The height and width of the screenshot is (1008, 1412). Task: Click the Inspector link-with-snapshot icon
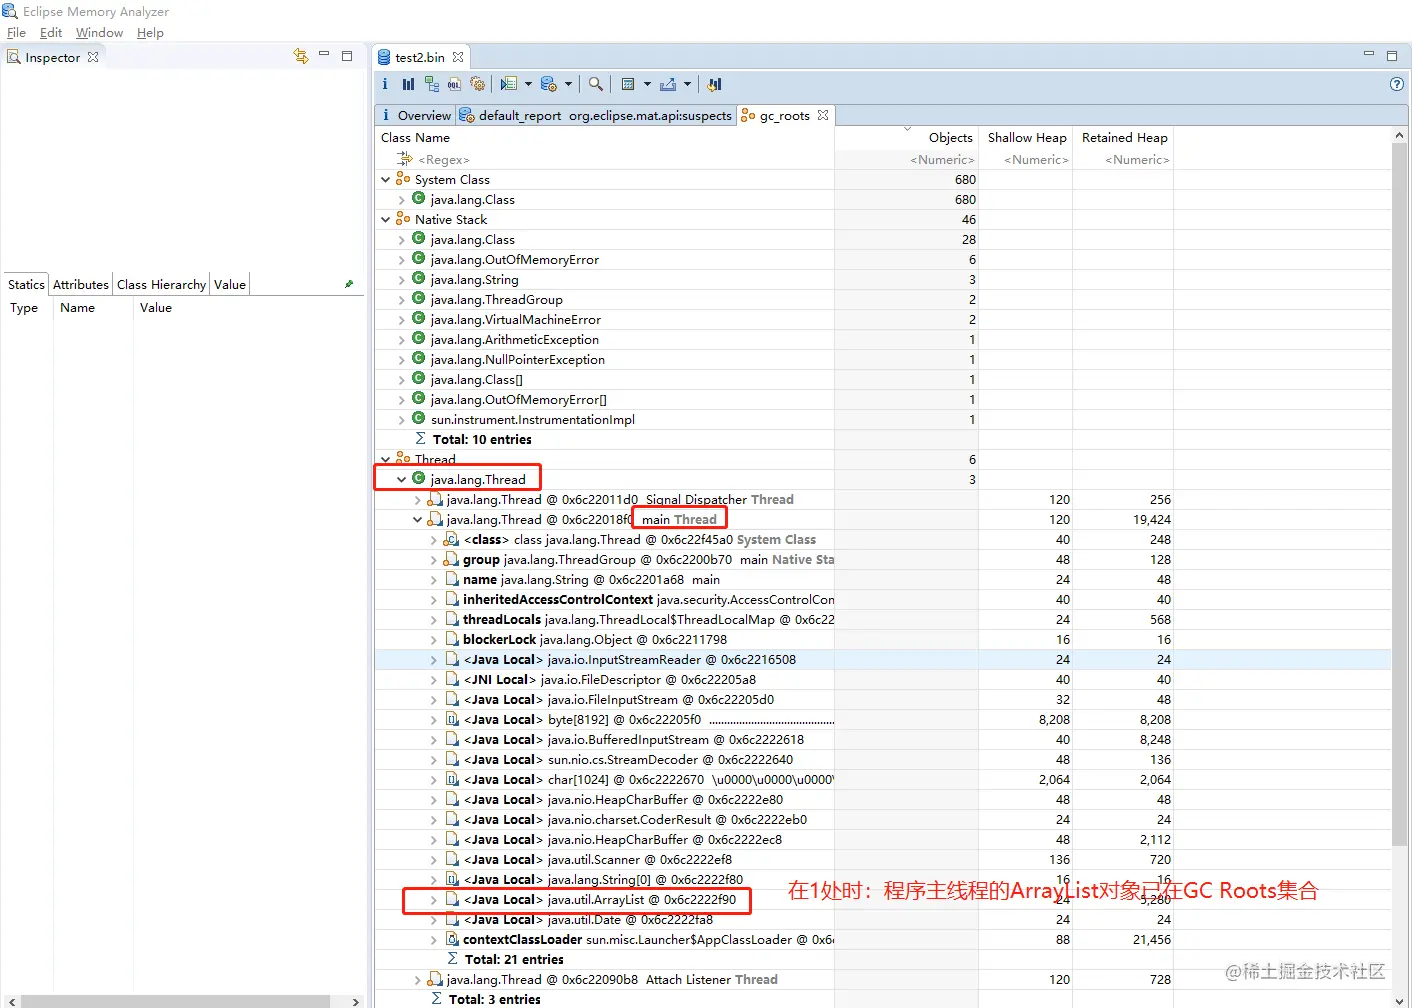coord(300,57)
